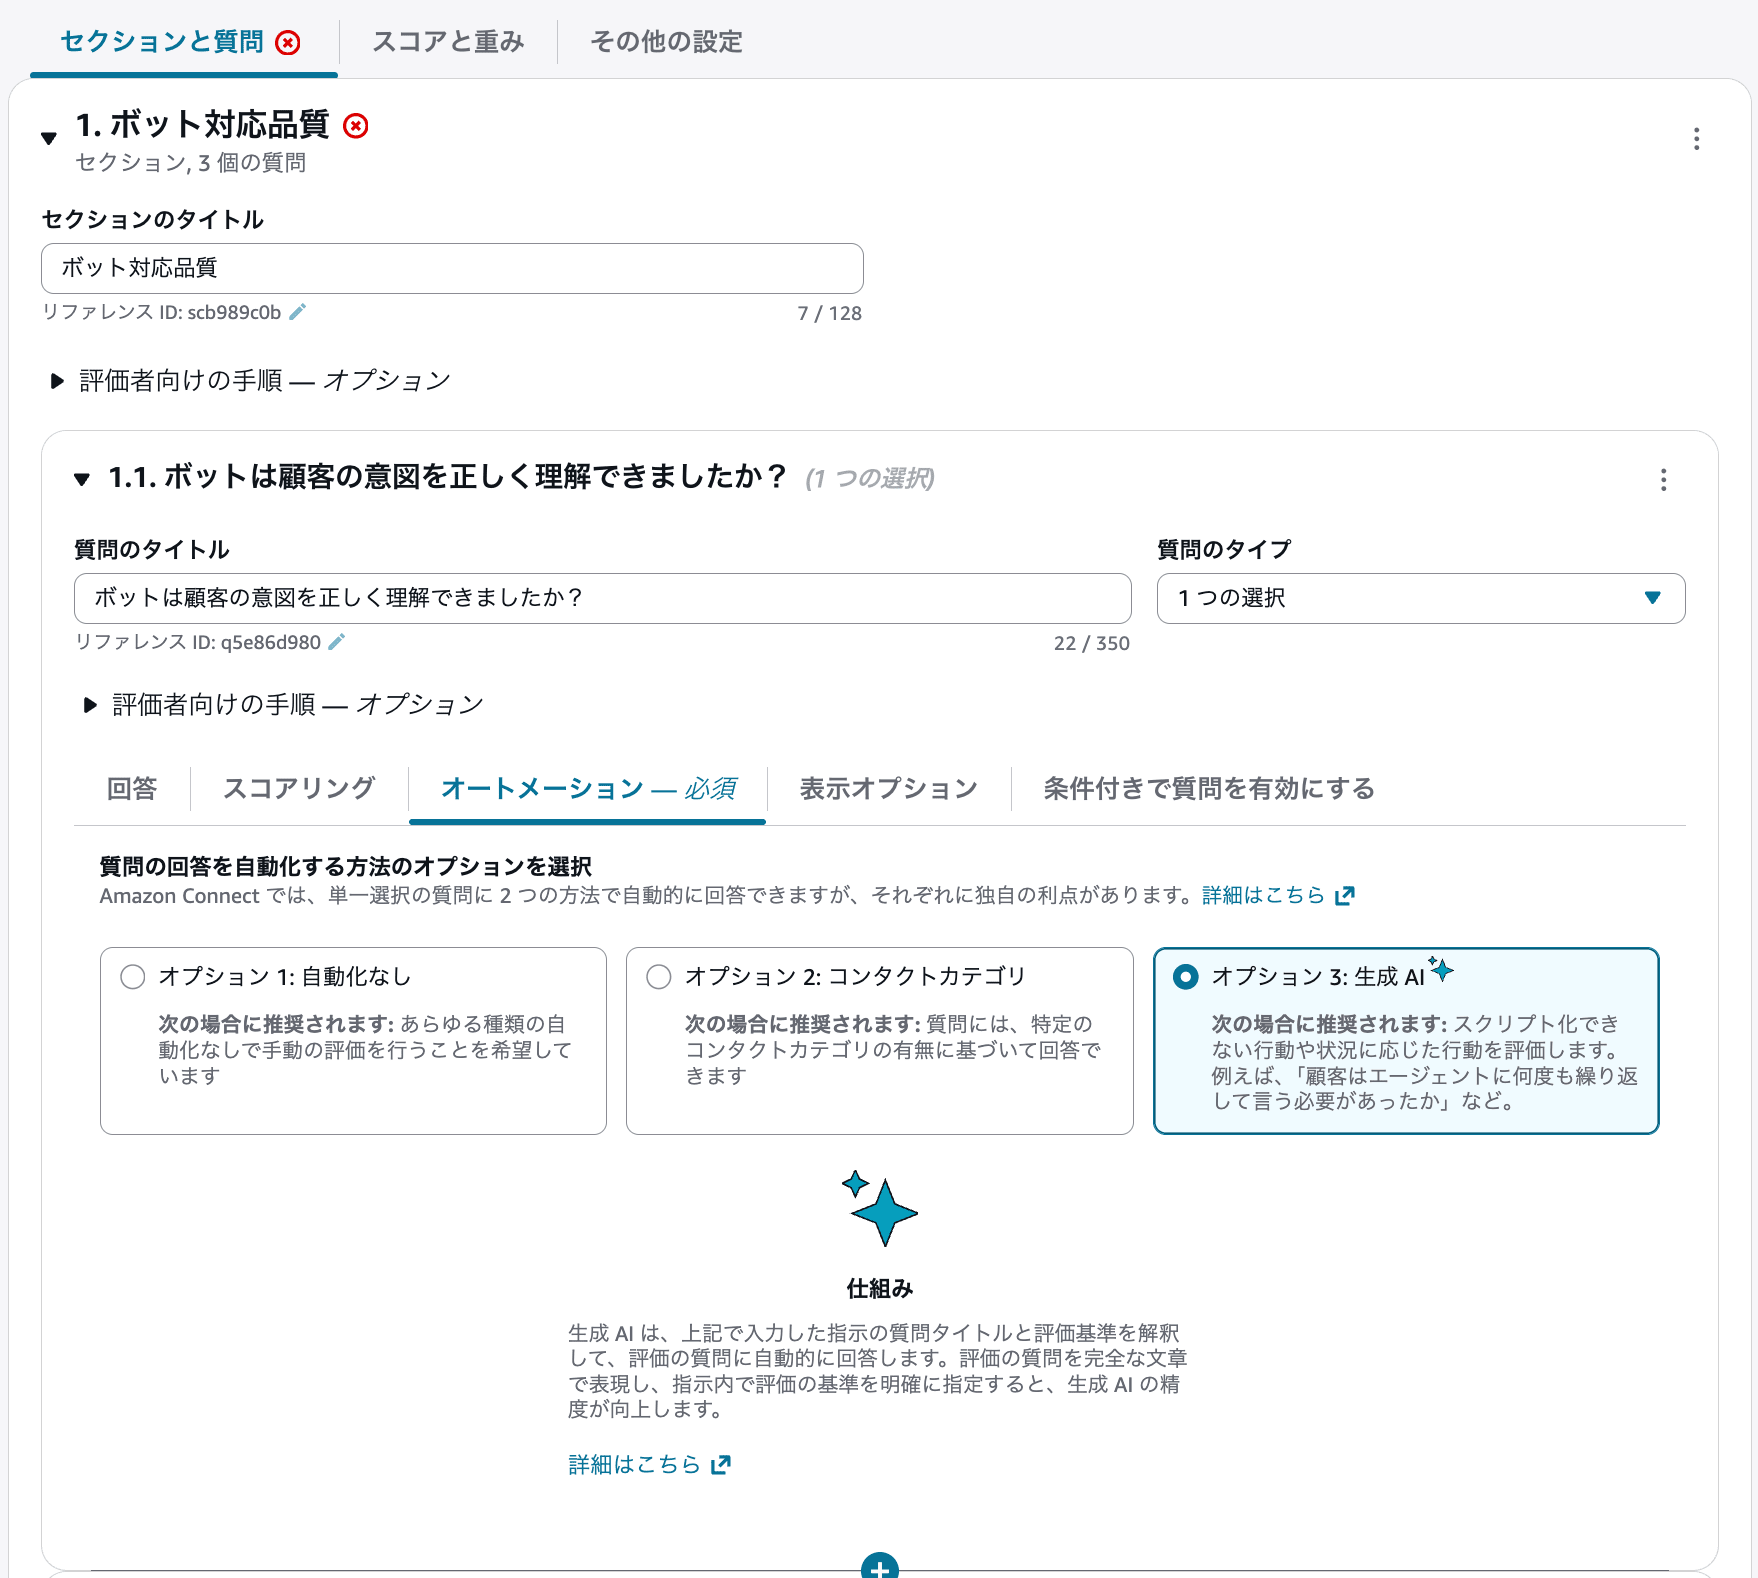Image resolution: width=1758 pixels, height=1578 pixels.
Task: Click into the 質問のタイトル input field
Action: 603,598
